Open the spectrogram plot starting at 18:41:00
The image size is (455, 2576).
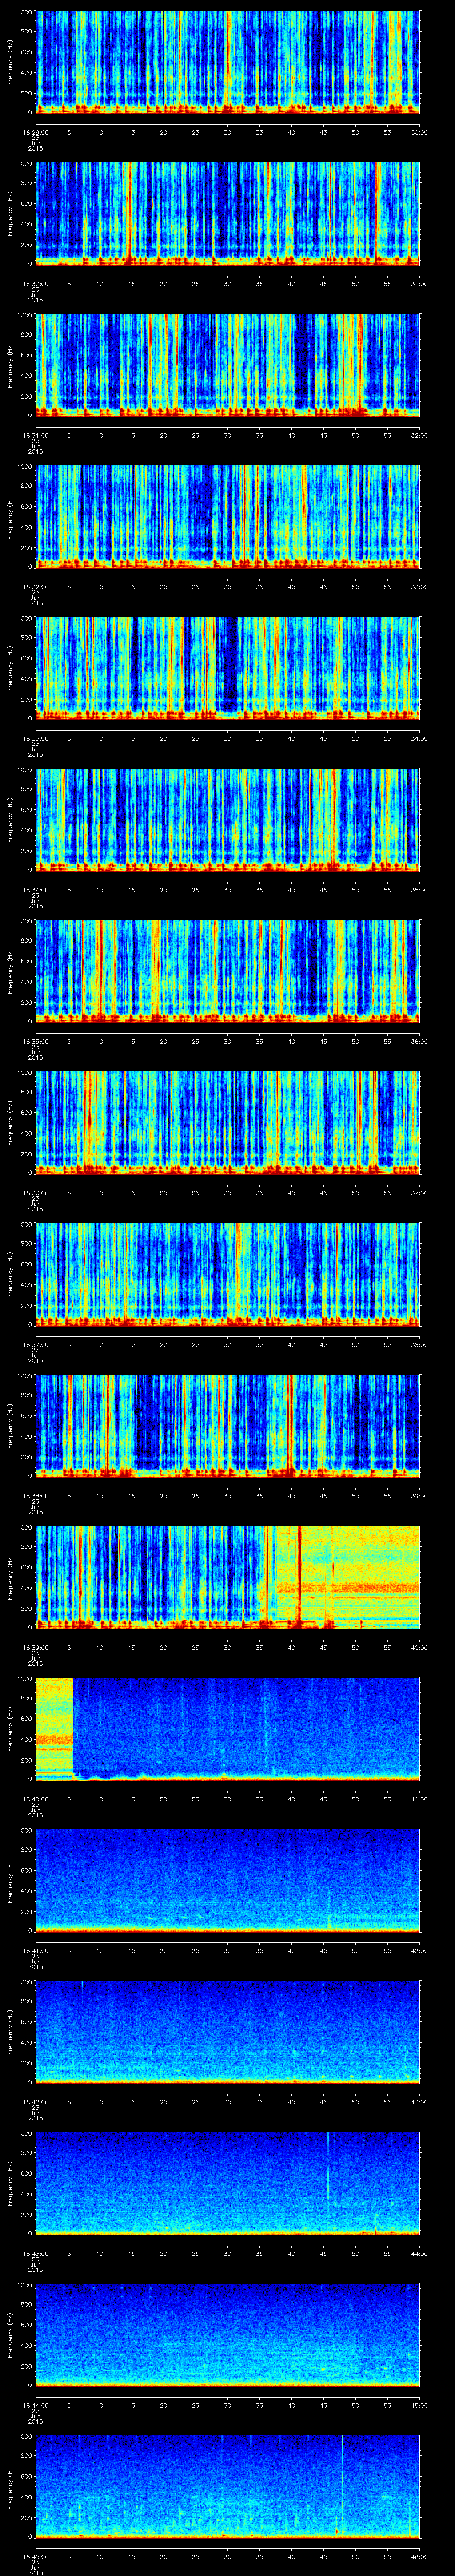pyautogui.click(x=227, y=1881)
